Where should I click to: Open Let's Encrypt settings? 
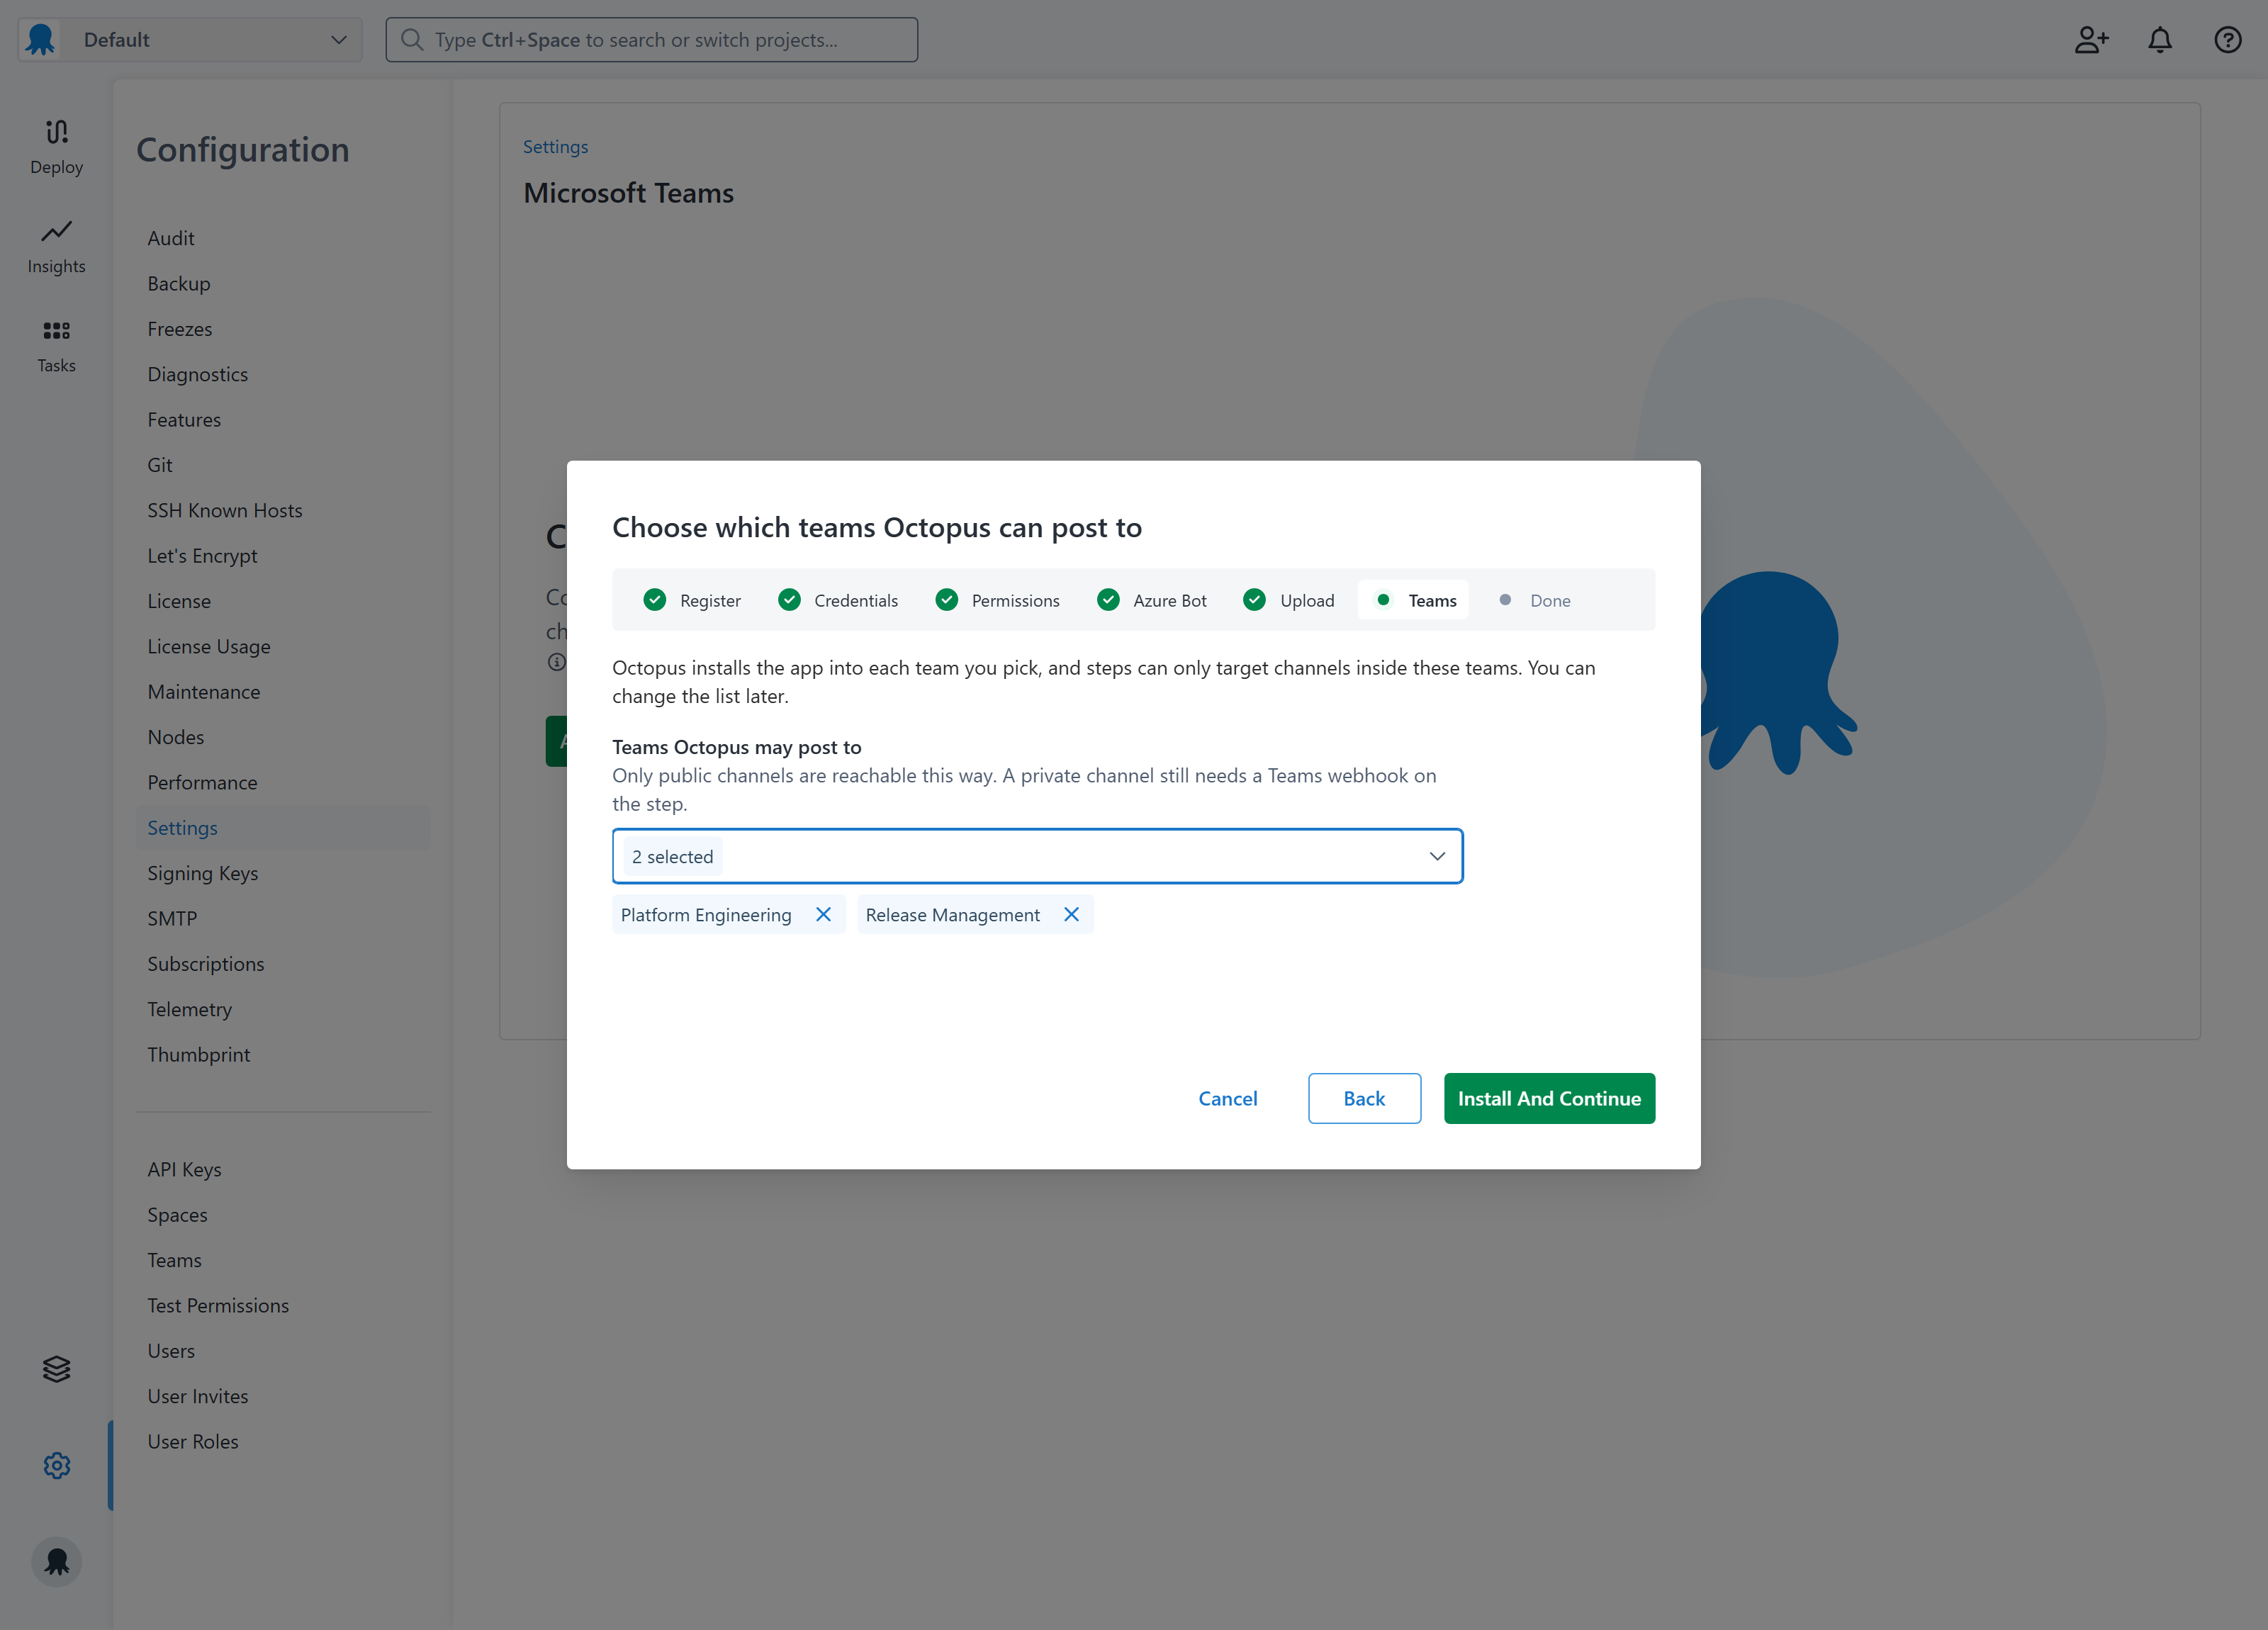coord(202,555)
